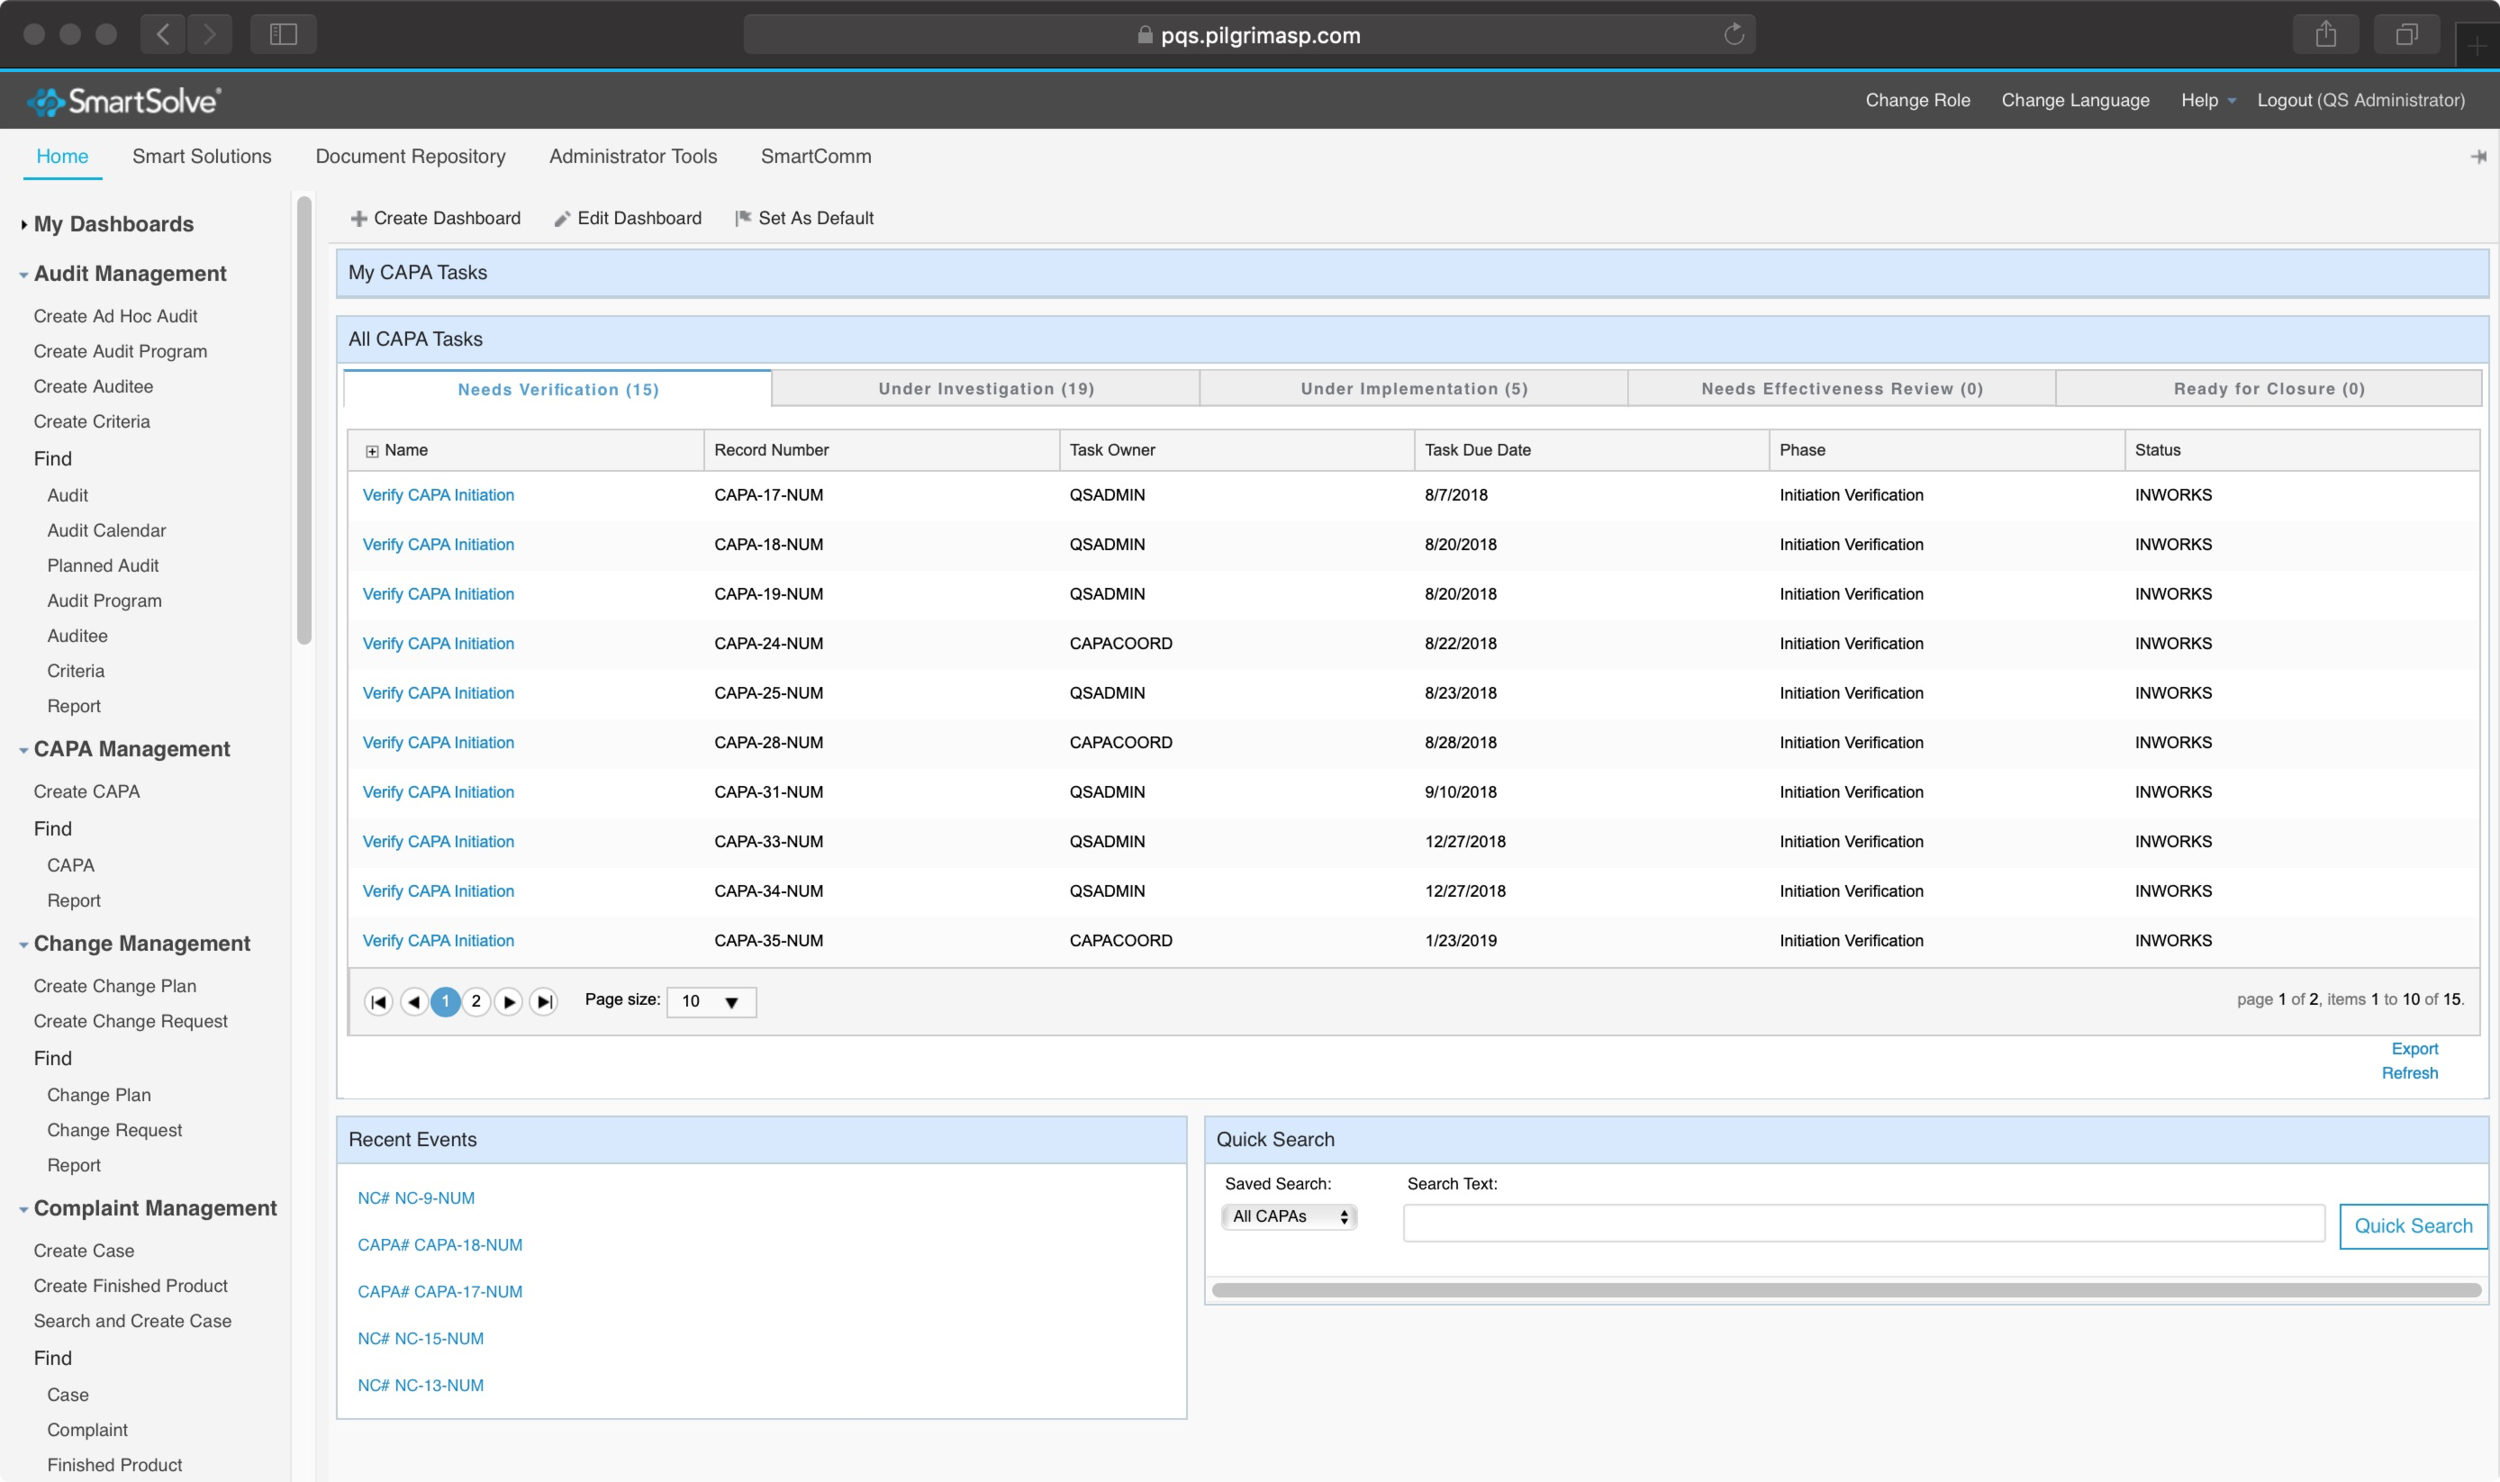Go forward with the browser forward arrow
This screenshot has width=2500, height=1482.
click(209, 35)
